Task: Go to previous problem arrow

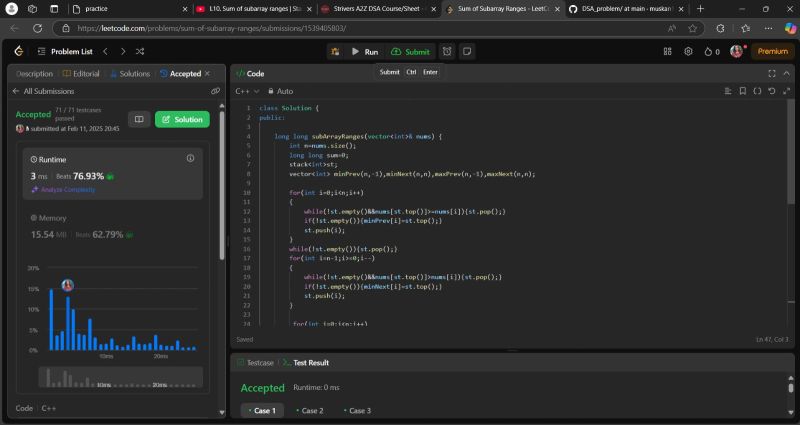Action: (x=106, y=52)
